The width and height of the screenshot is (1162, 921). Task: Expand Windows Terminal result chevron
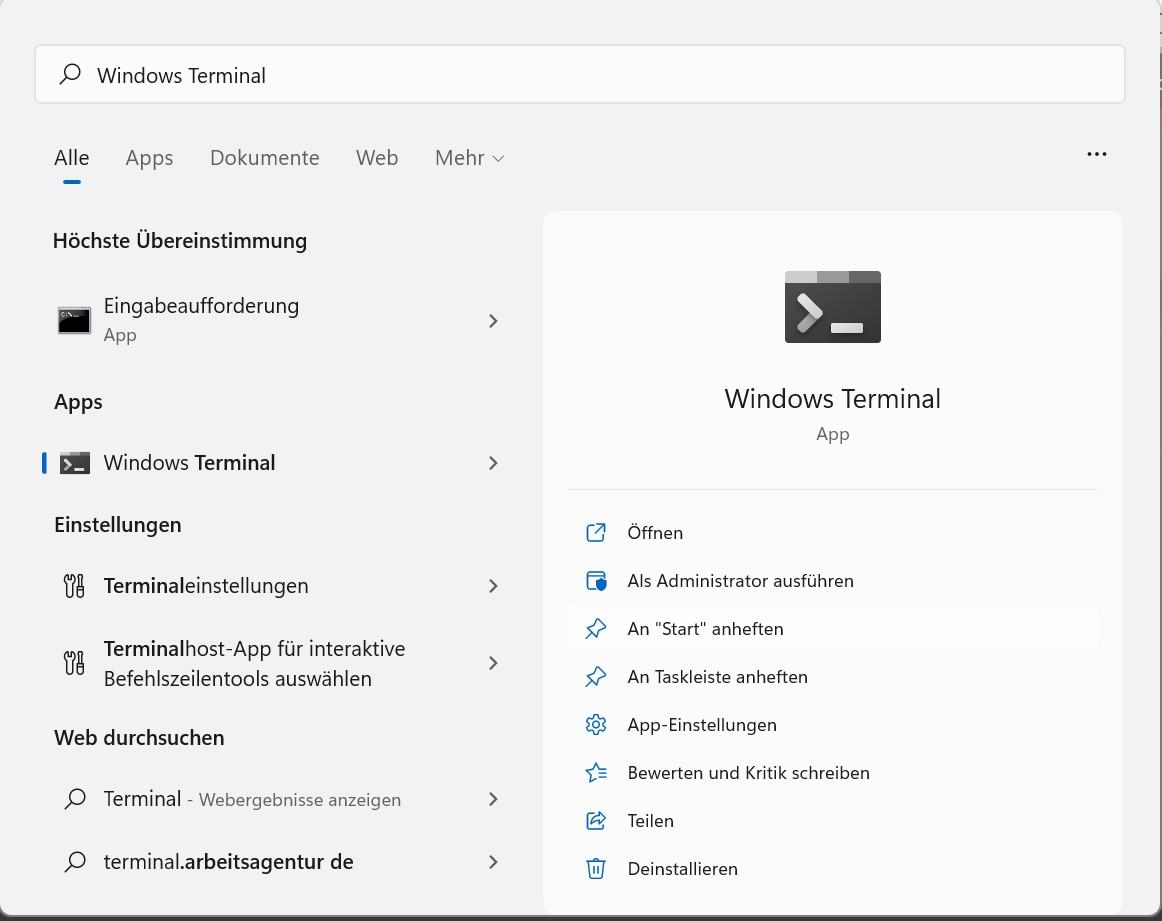(x=494, y=463)
